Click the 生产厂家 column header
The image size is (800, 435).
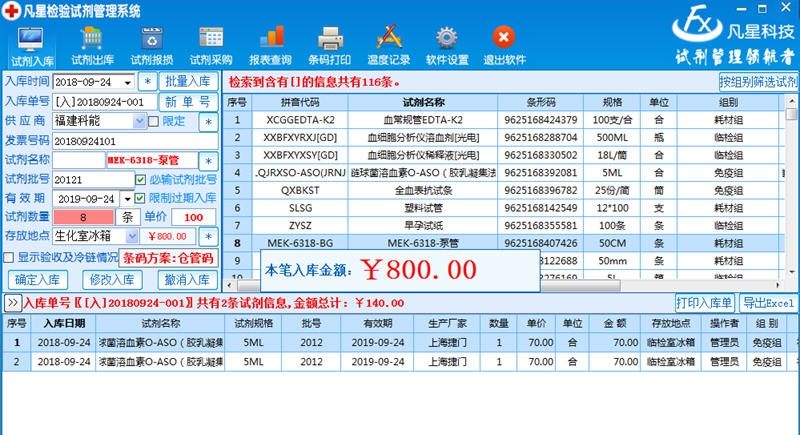click(x=446, y=323)
